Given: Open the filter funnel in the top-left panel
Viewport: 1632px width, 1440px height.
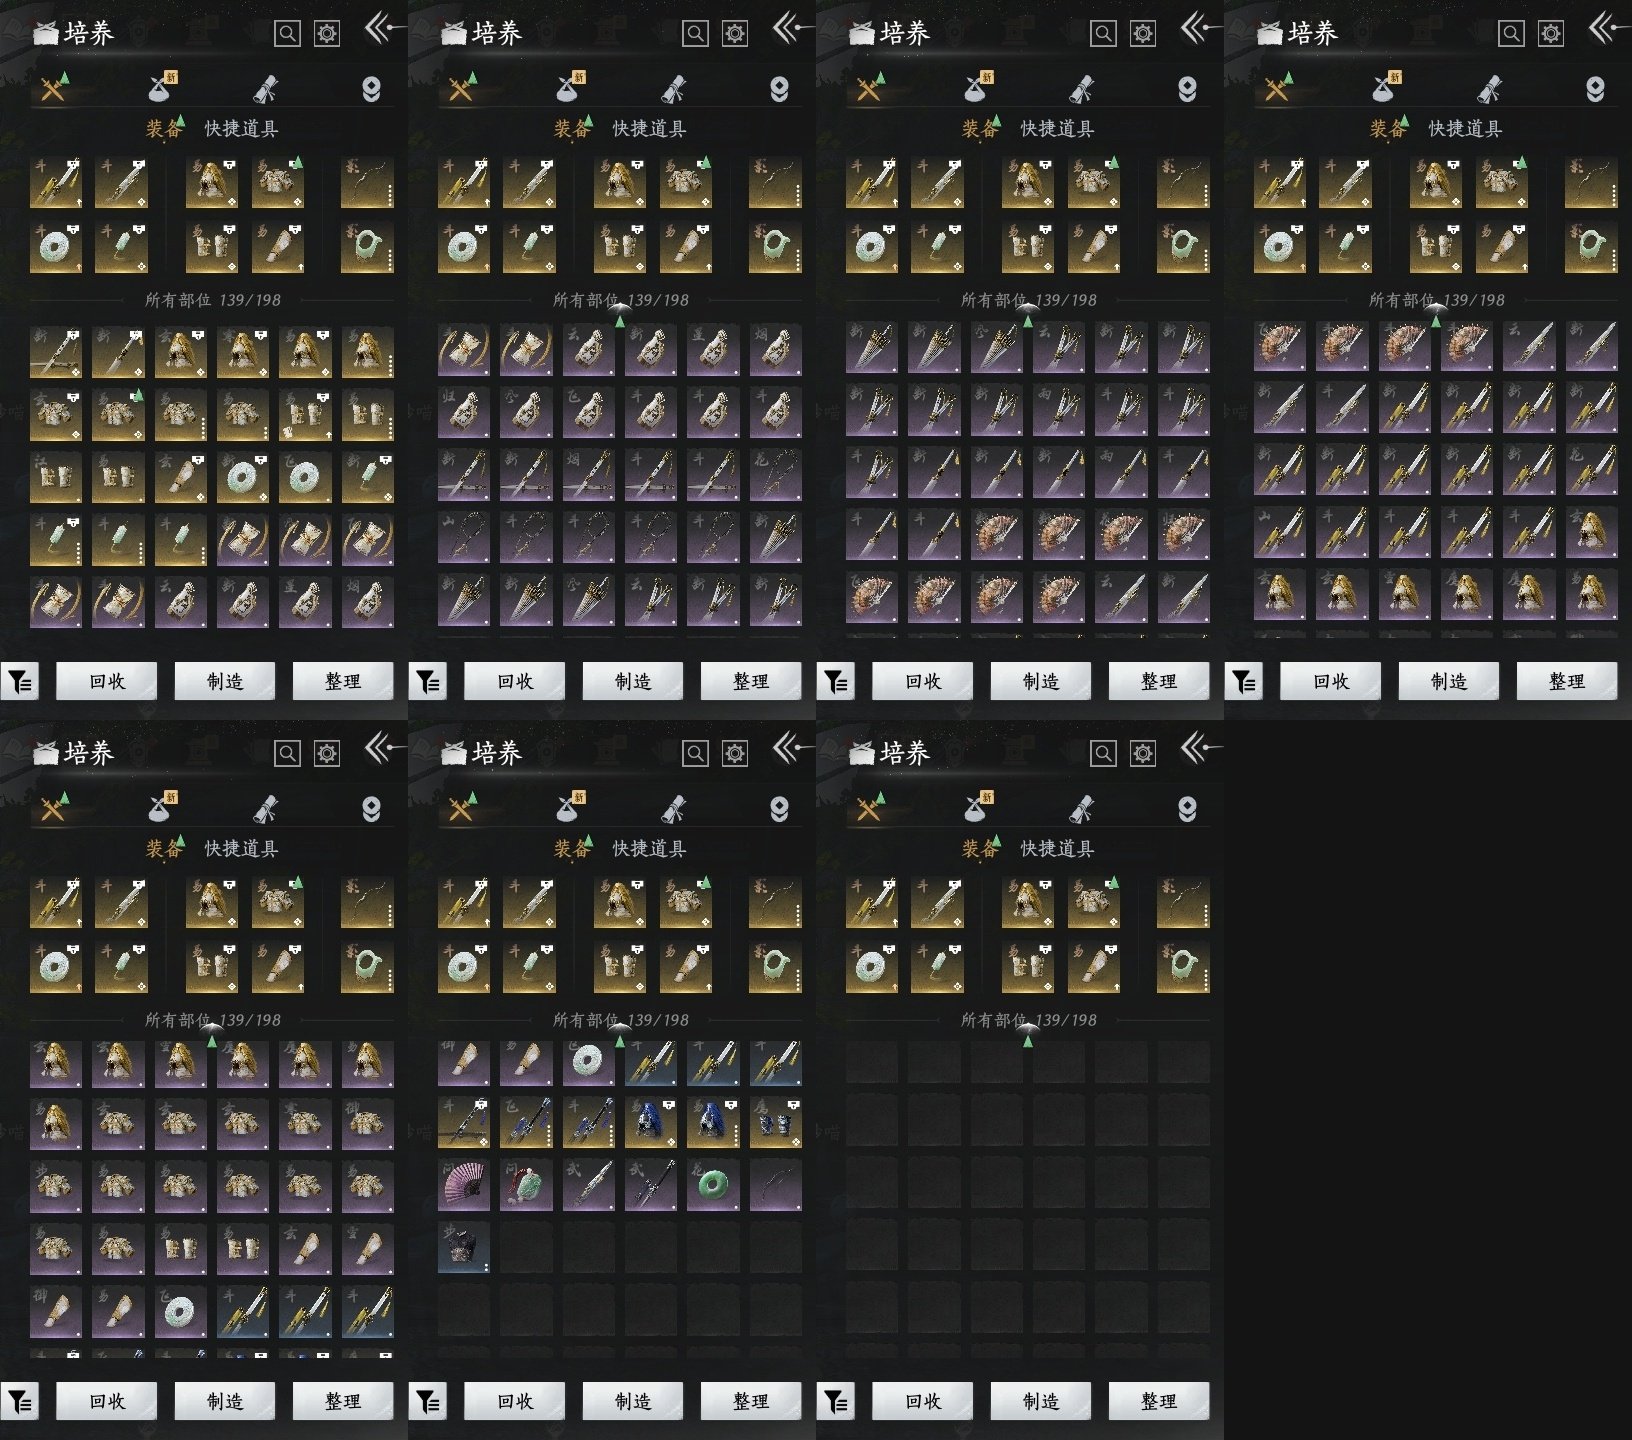Looking at the screenshot, I should [20, 682].
